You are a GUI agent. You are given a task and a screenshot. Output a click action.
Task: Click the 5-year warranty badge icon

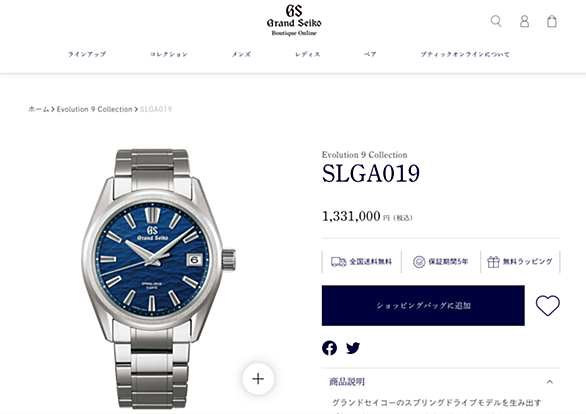419,262
